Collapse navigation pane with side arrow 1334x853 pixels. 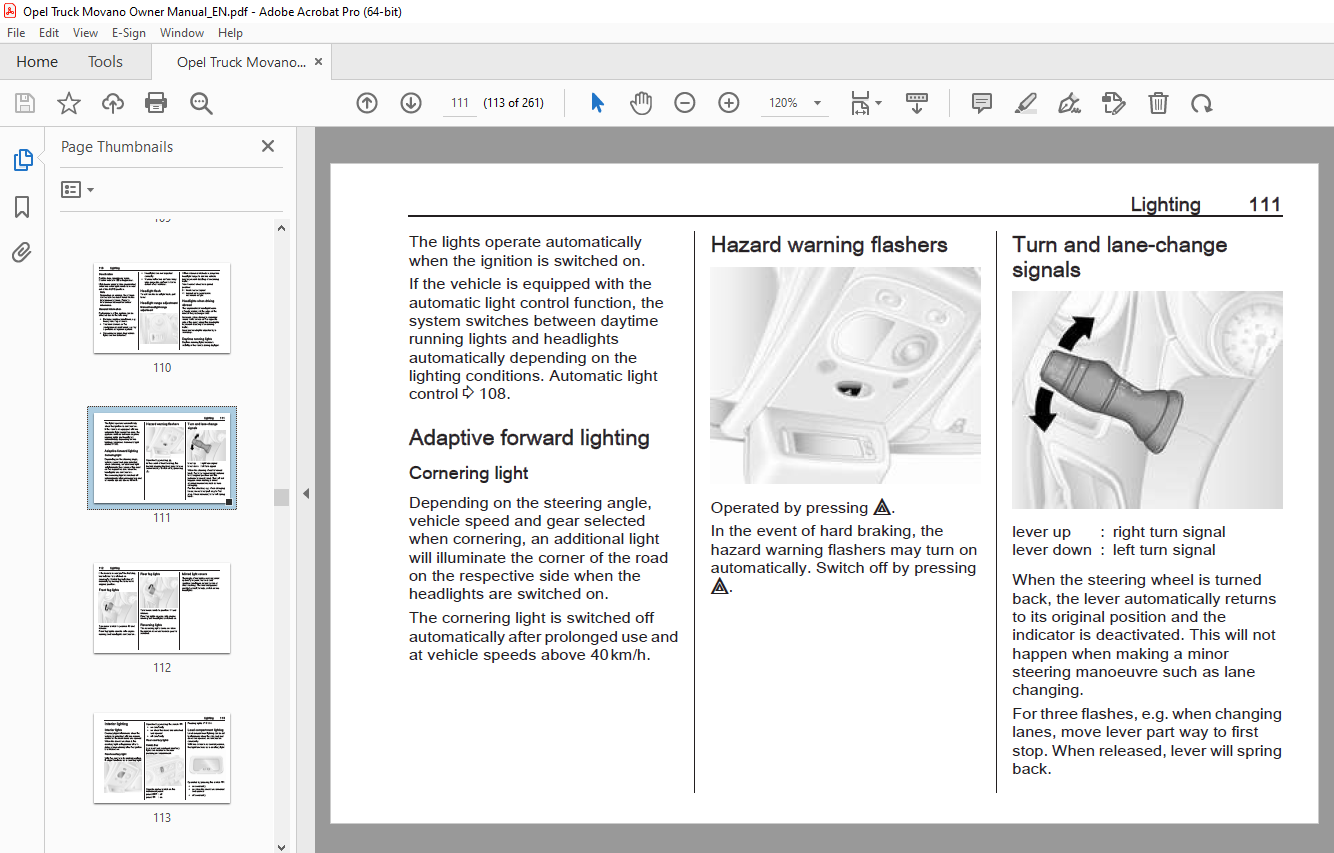pos(306,493)
